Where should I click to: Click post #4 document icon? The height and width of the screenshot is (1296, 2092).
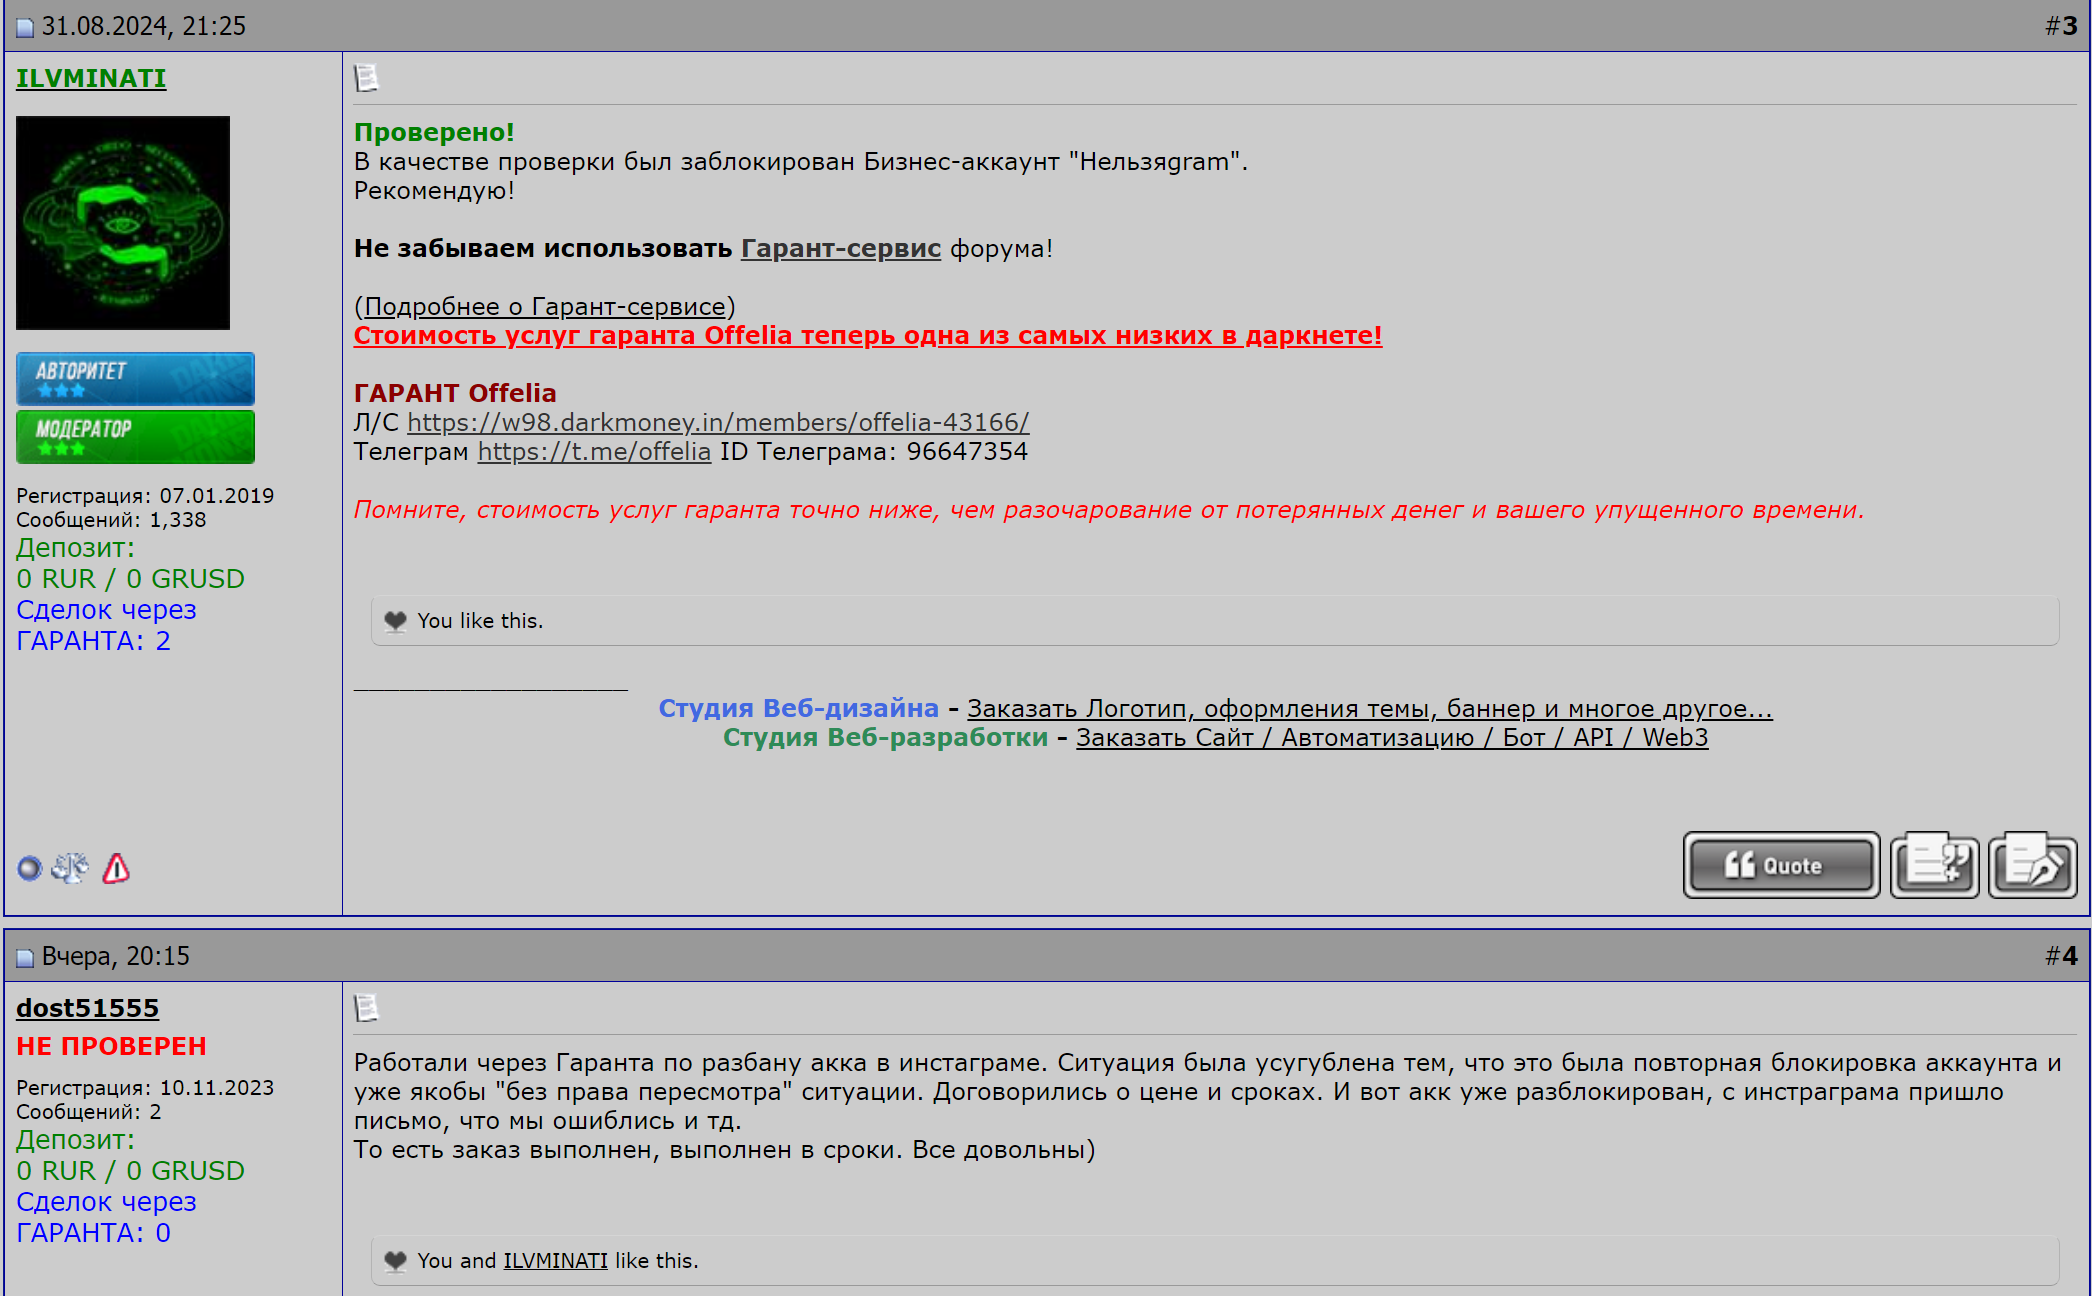[367, 1007]
